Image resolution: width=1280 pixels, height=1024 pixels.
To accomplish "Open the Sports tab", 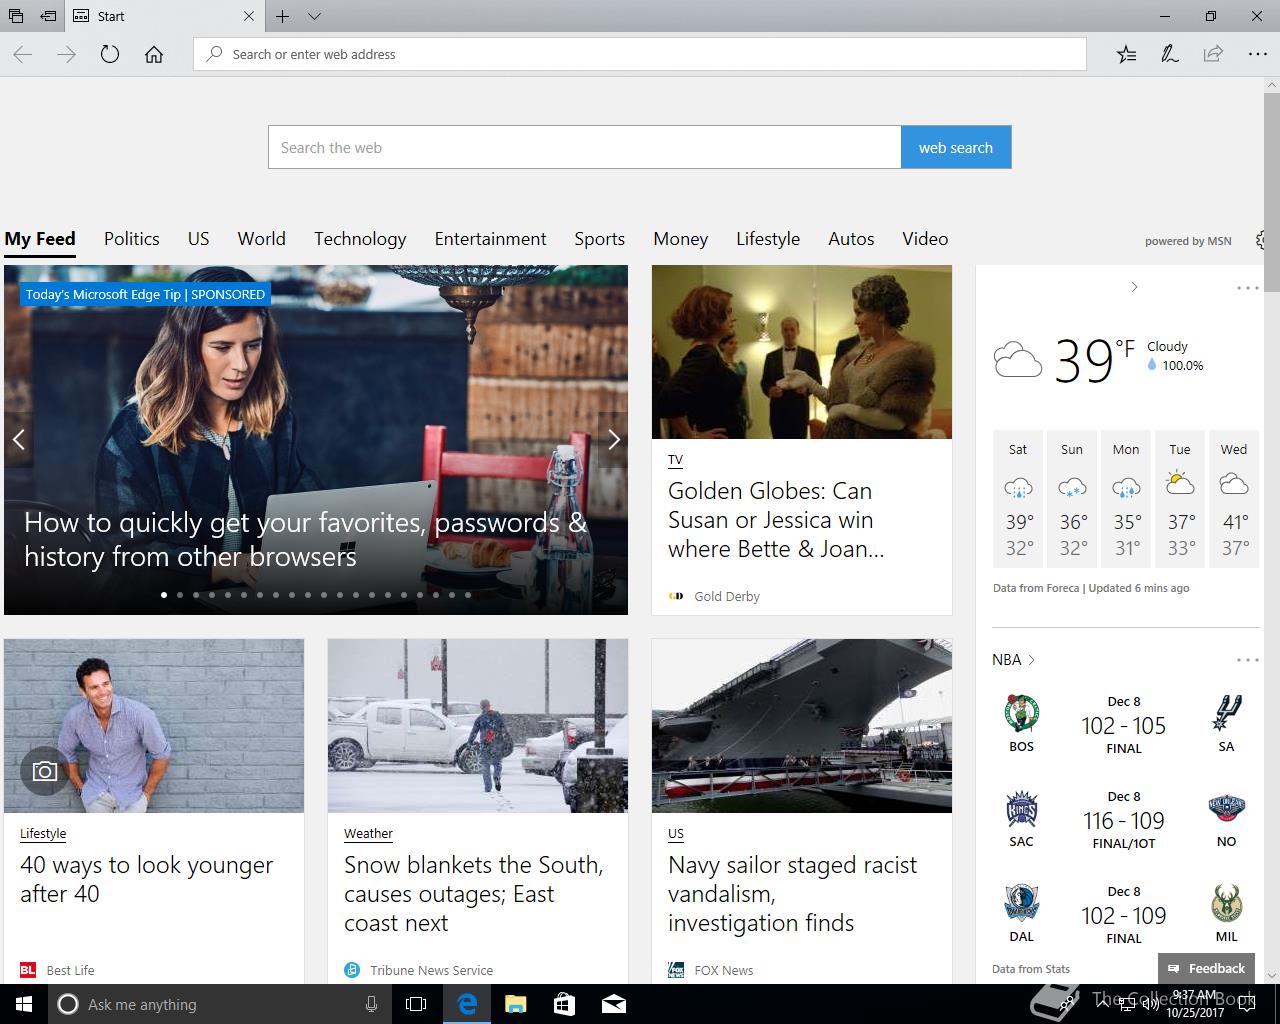I will tap(599, 239).
